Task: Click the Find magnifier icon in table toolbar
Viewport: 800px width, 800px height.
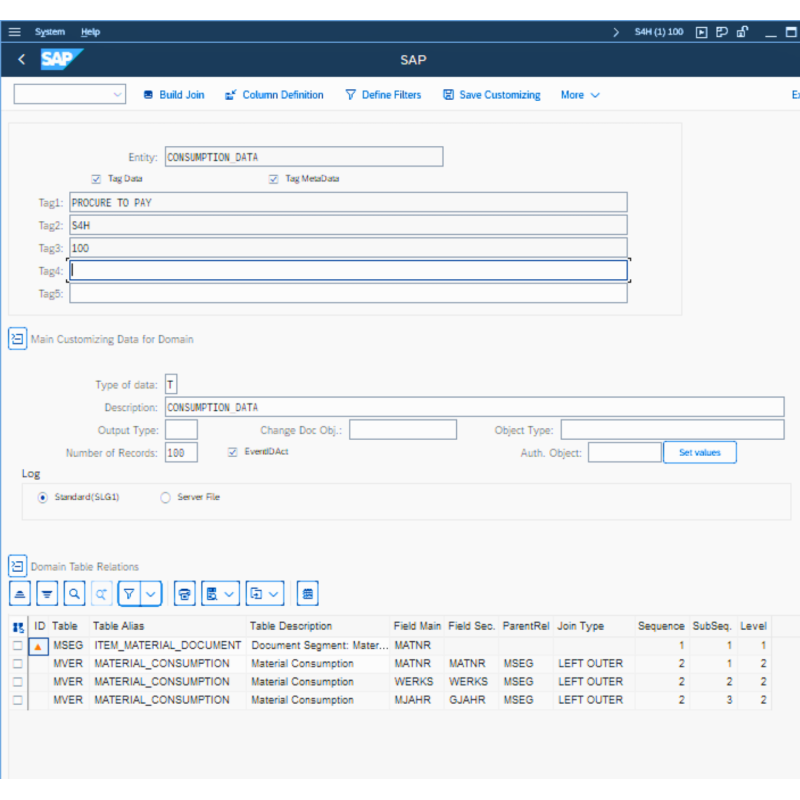Action: click(74, 593)
